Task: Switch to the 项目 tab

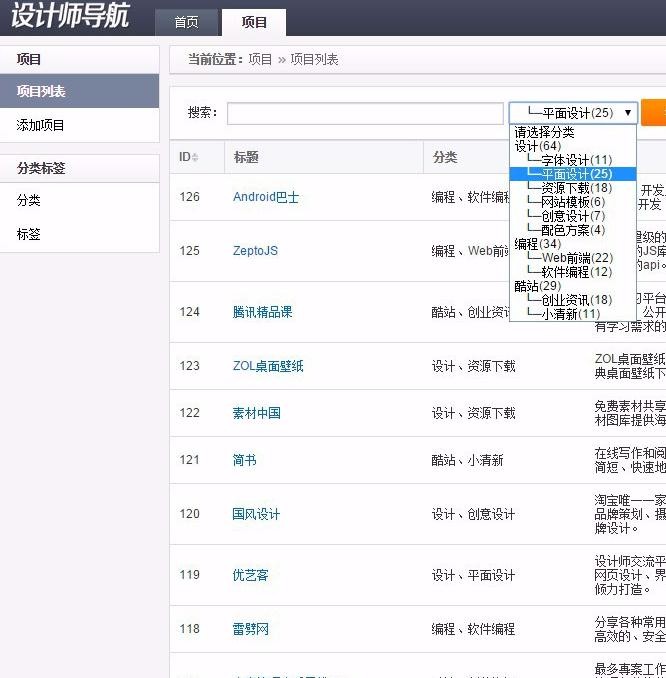Action: point(254,22)
